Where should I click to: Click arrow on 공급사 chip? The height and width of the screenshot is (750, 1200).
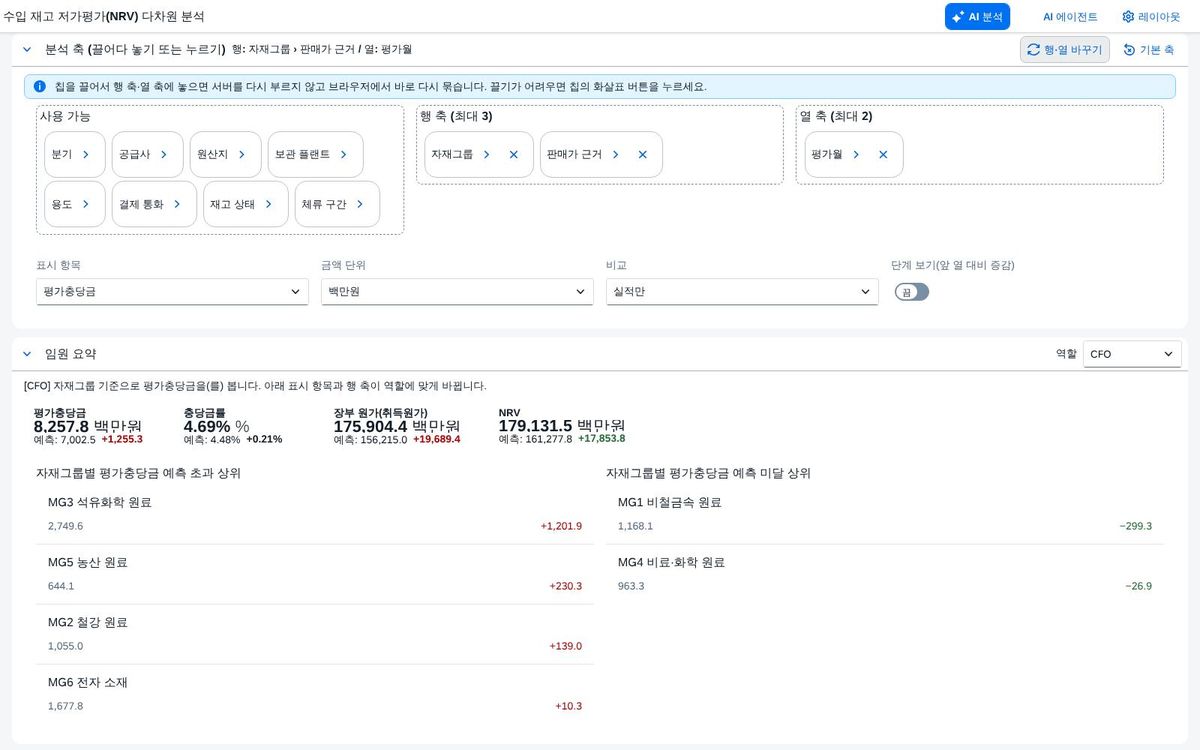pos(164,154)
